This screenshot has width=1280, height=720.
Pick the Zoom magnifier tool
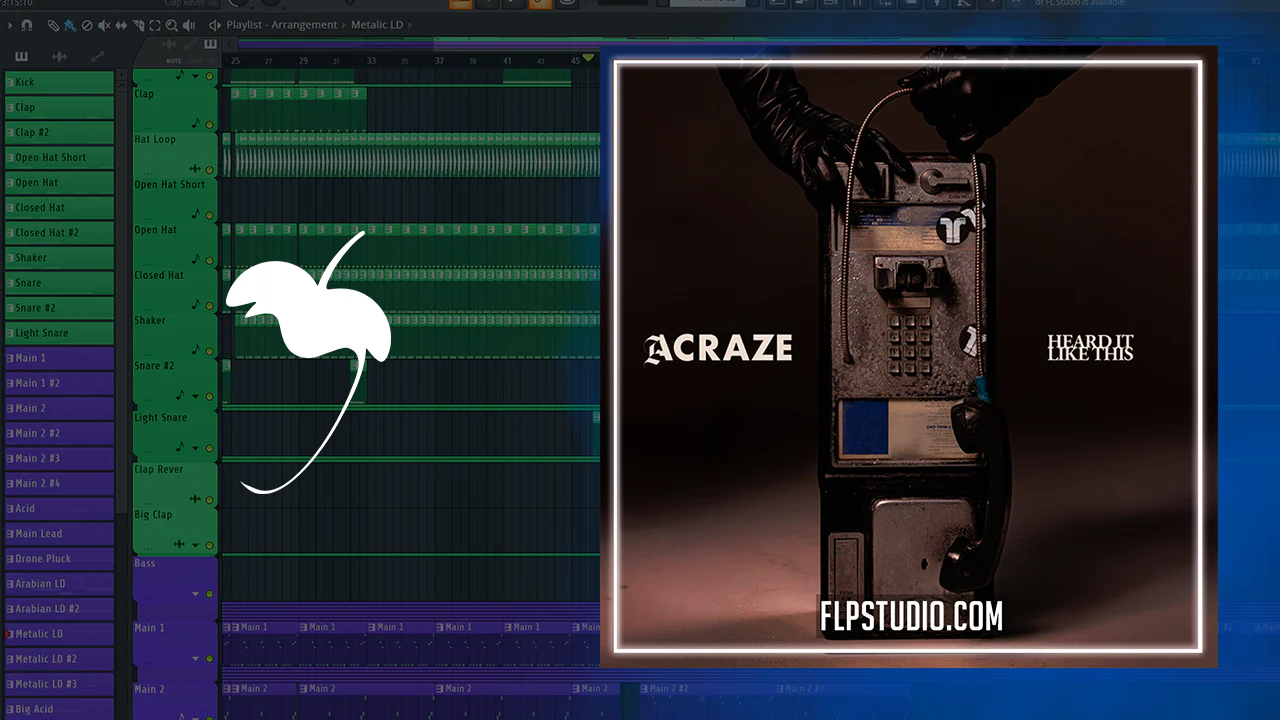[x=172, y=25]
